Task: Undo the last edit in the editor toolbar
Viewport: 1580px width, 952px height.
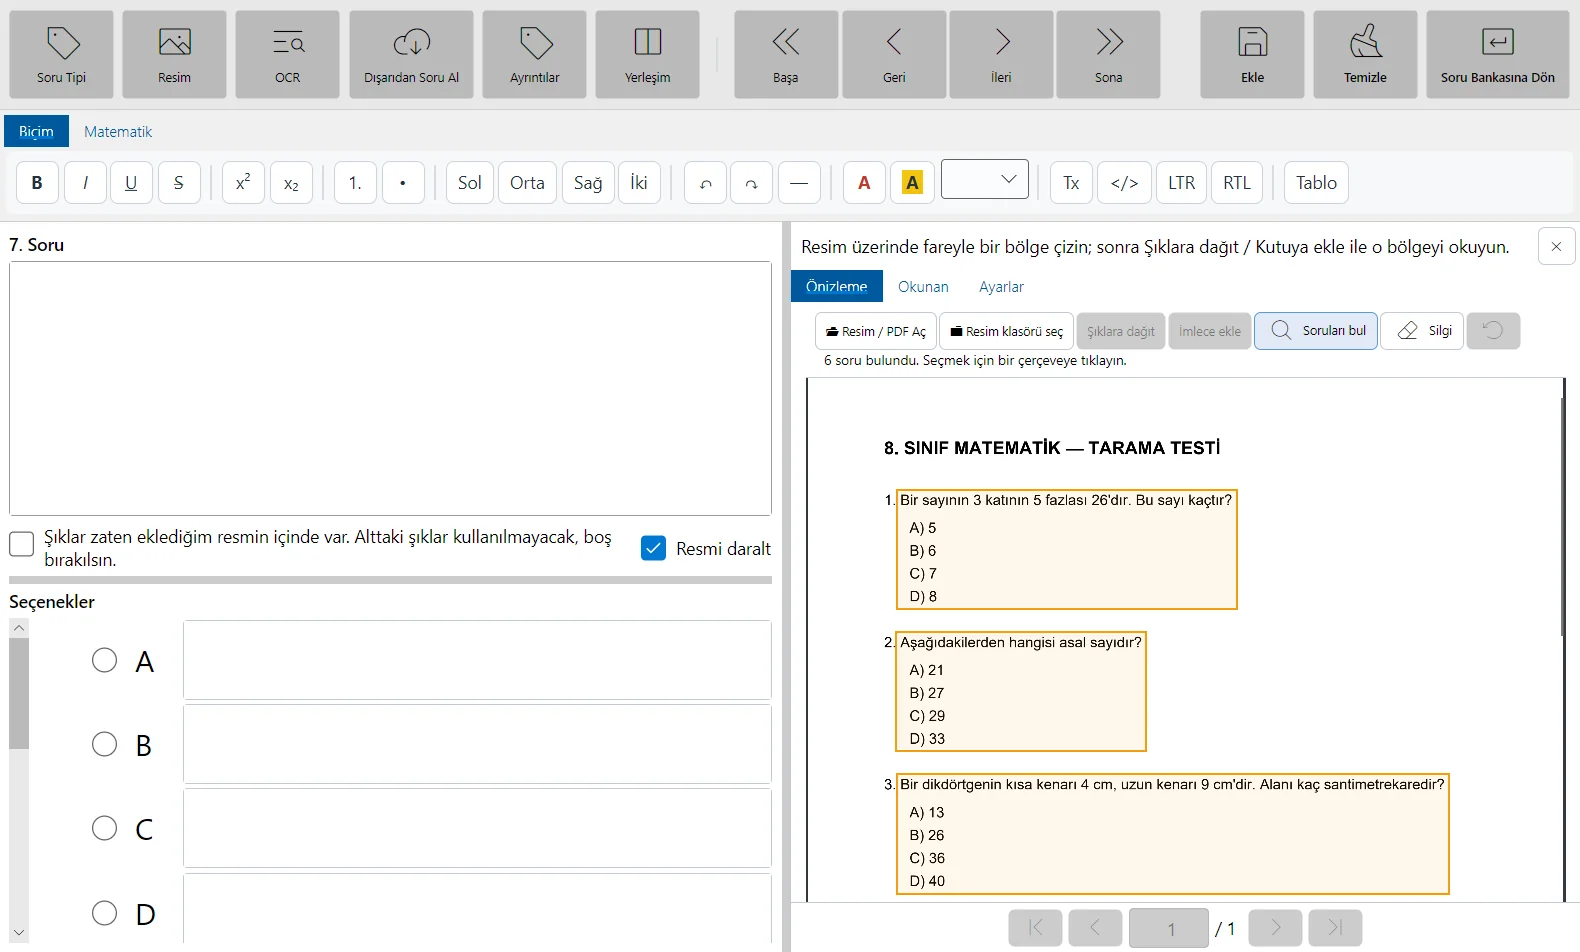Action: pyautogui.click(x=705, y=183)
